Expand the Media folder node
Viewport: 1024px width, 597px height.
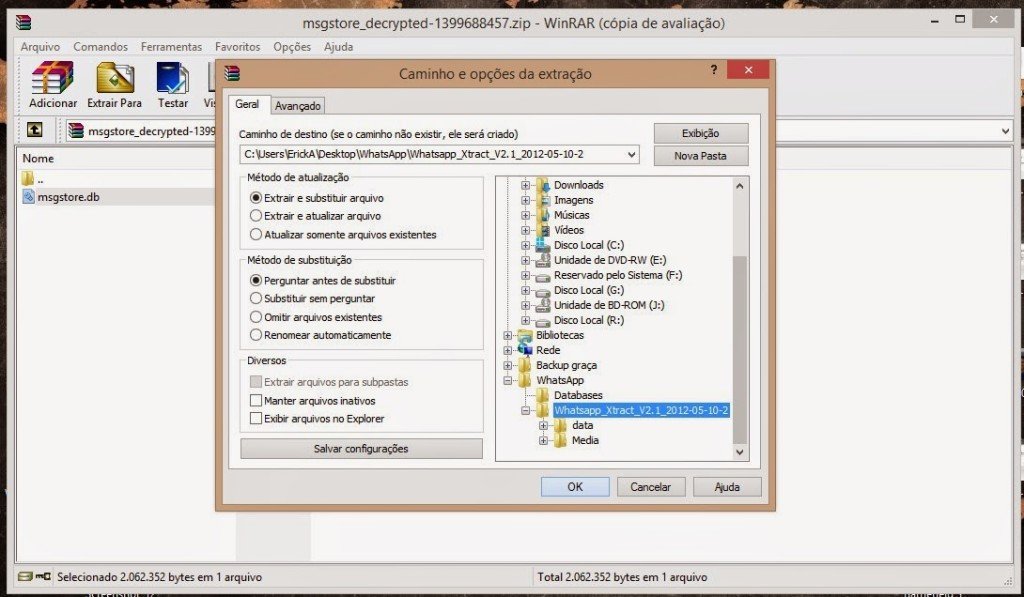coord(543,440)
